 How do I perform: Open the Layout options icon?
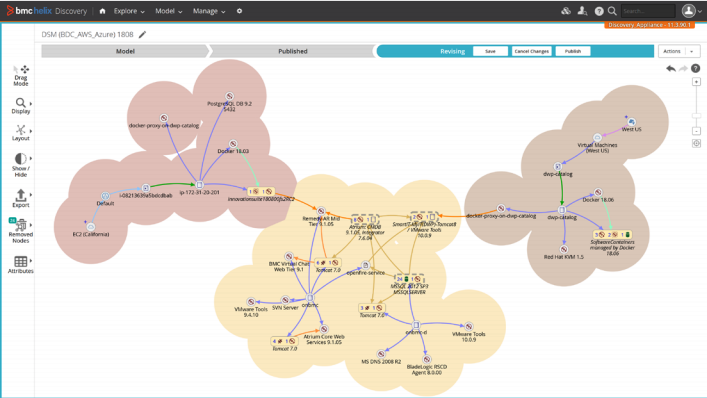pyautogui.click(x=21, y=133)
